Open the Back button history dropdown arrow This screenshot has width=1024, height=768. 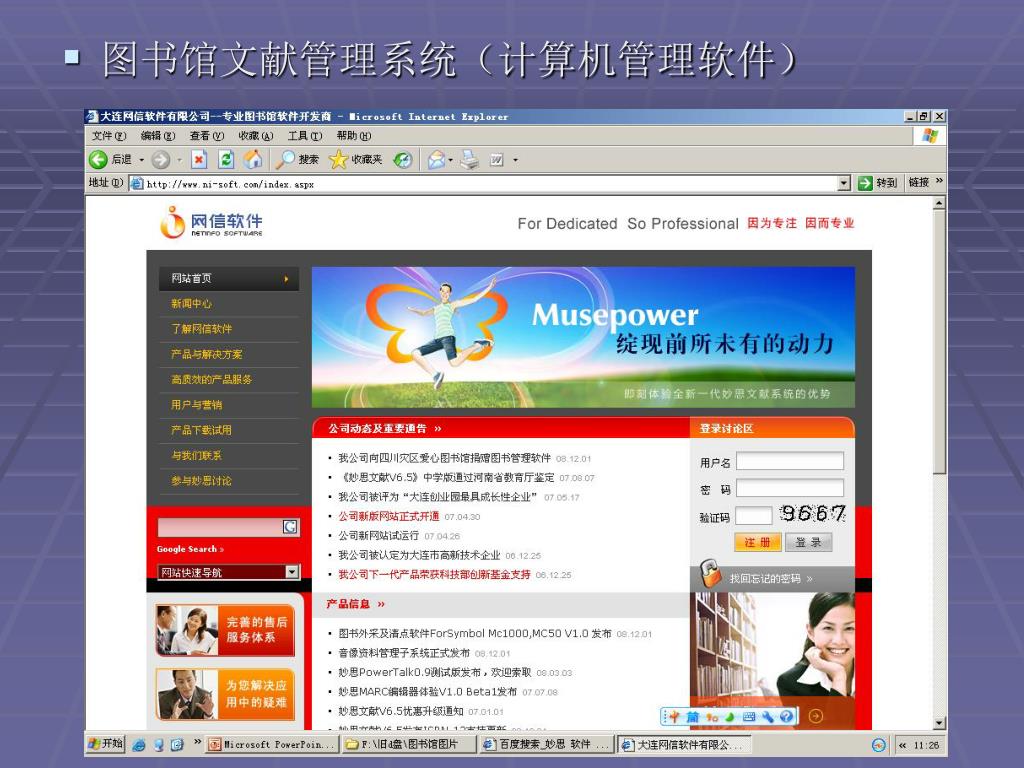[x=141, y=160]
